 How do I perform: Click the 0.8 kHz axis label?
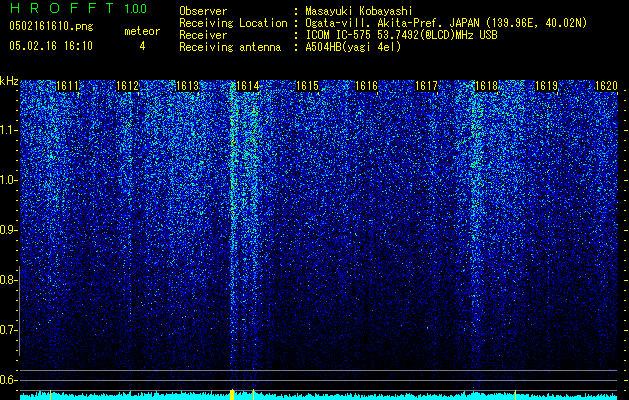[x=8, y=280]
